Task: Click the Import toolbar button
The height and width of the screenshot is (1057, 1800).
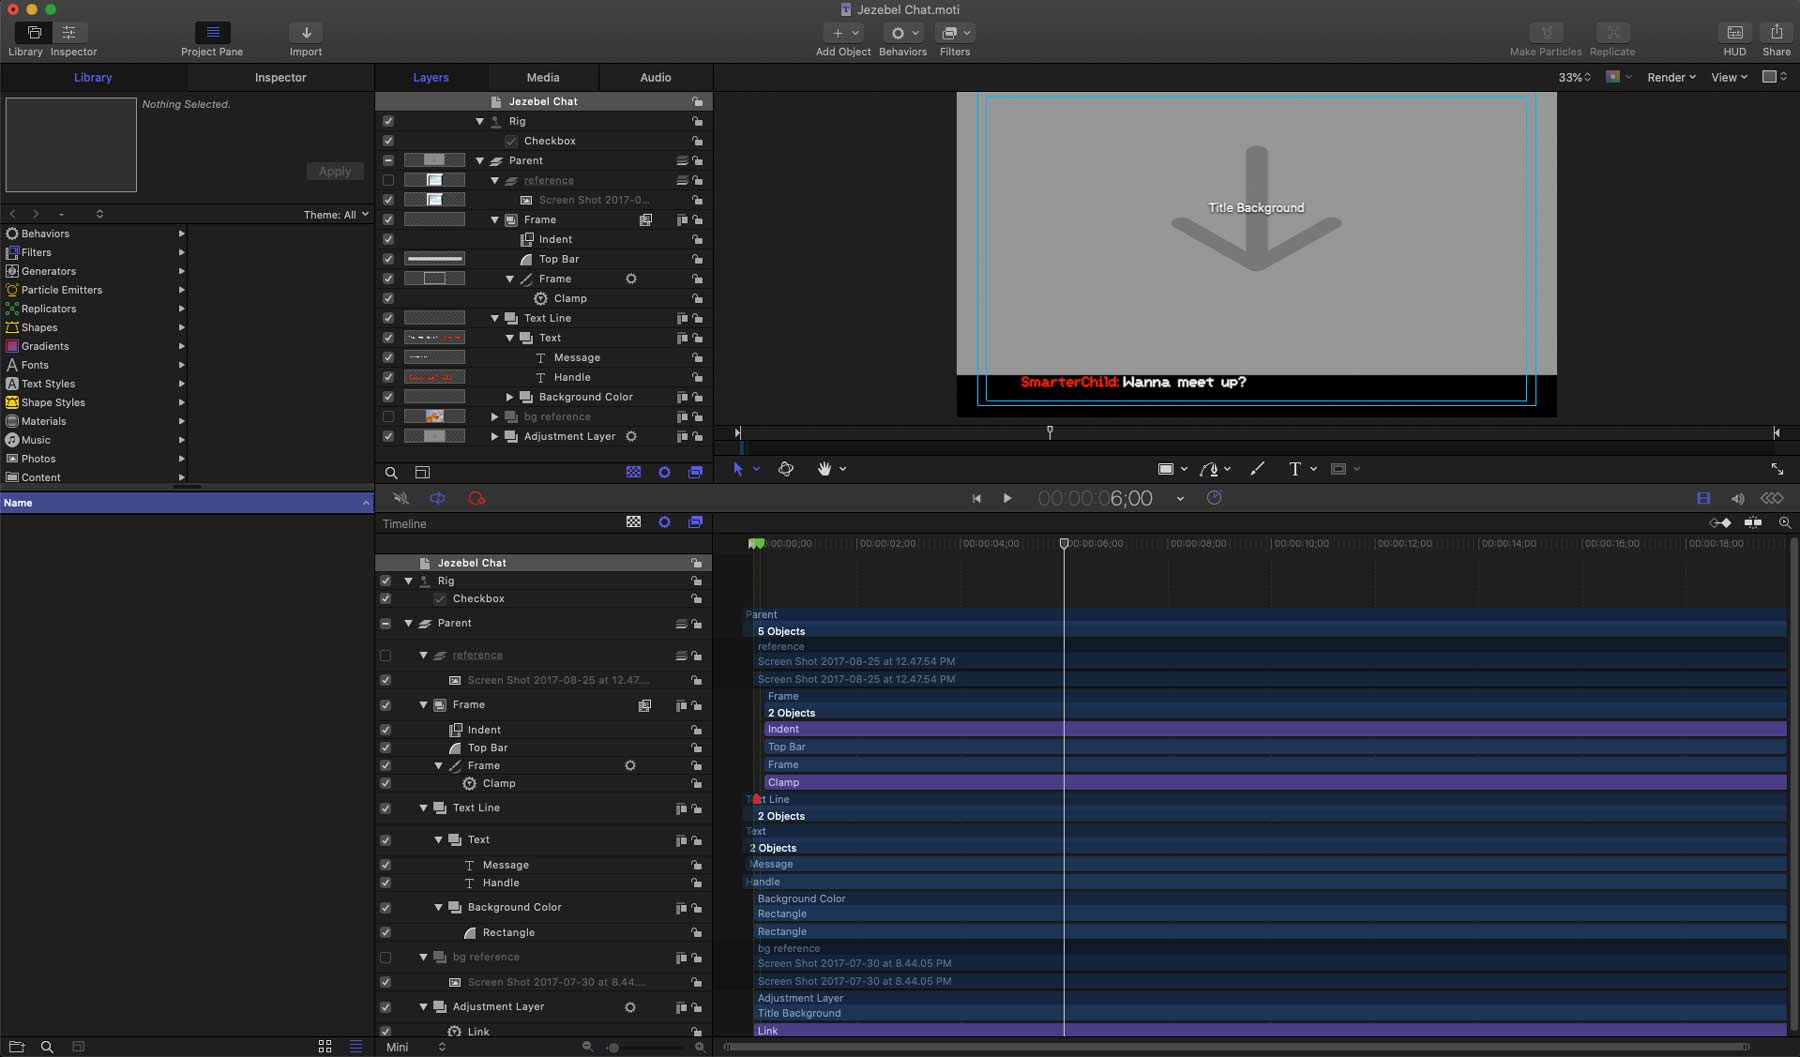Action: pos(306,33)
